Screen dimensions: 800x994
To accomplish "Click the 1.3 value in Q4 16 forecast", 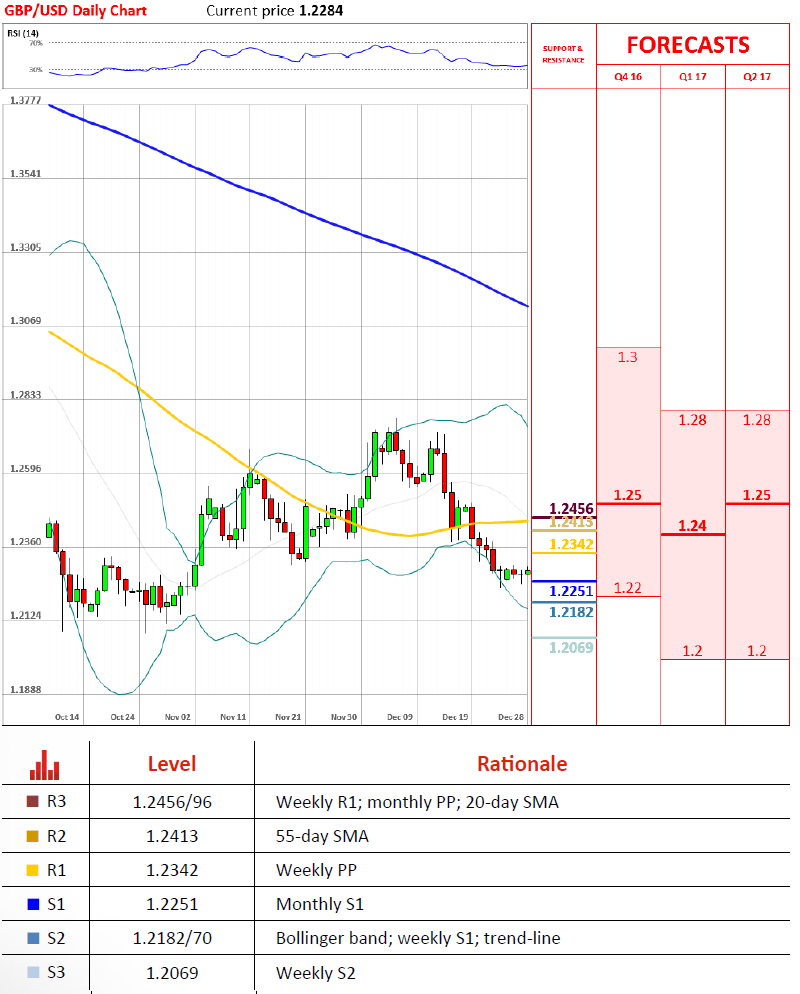I will click(628, 358).
